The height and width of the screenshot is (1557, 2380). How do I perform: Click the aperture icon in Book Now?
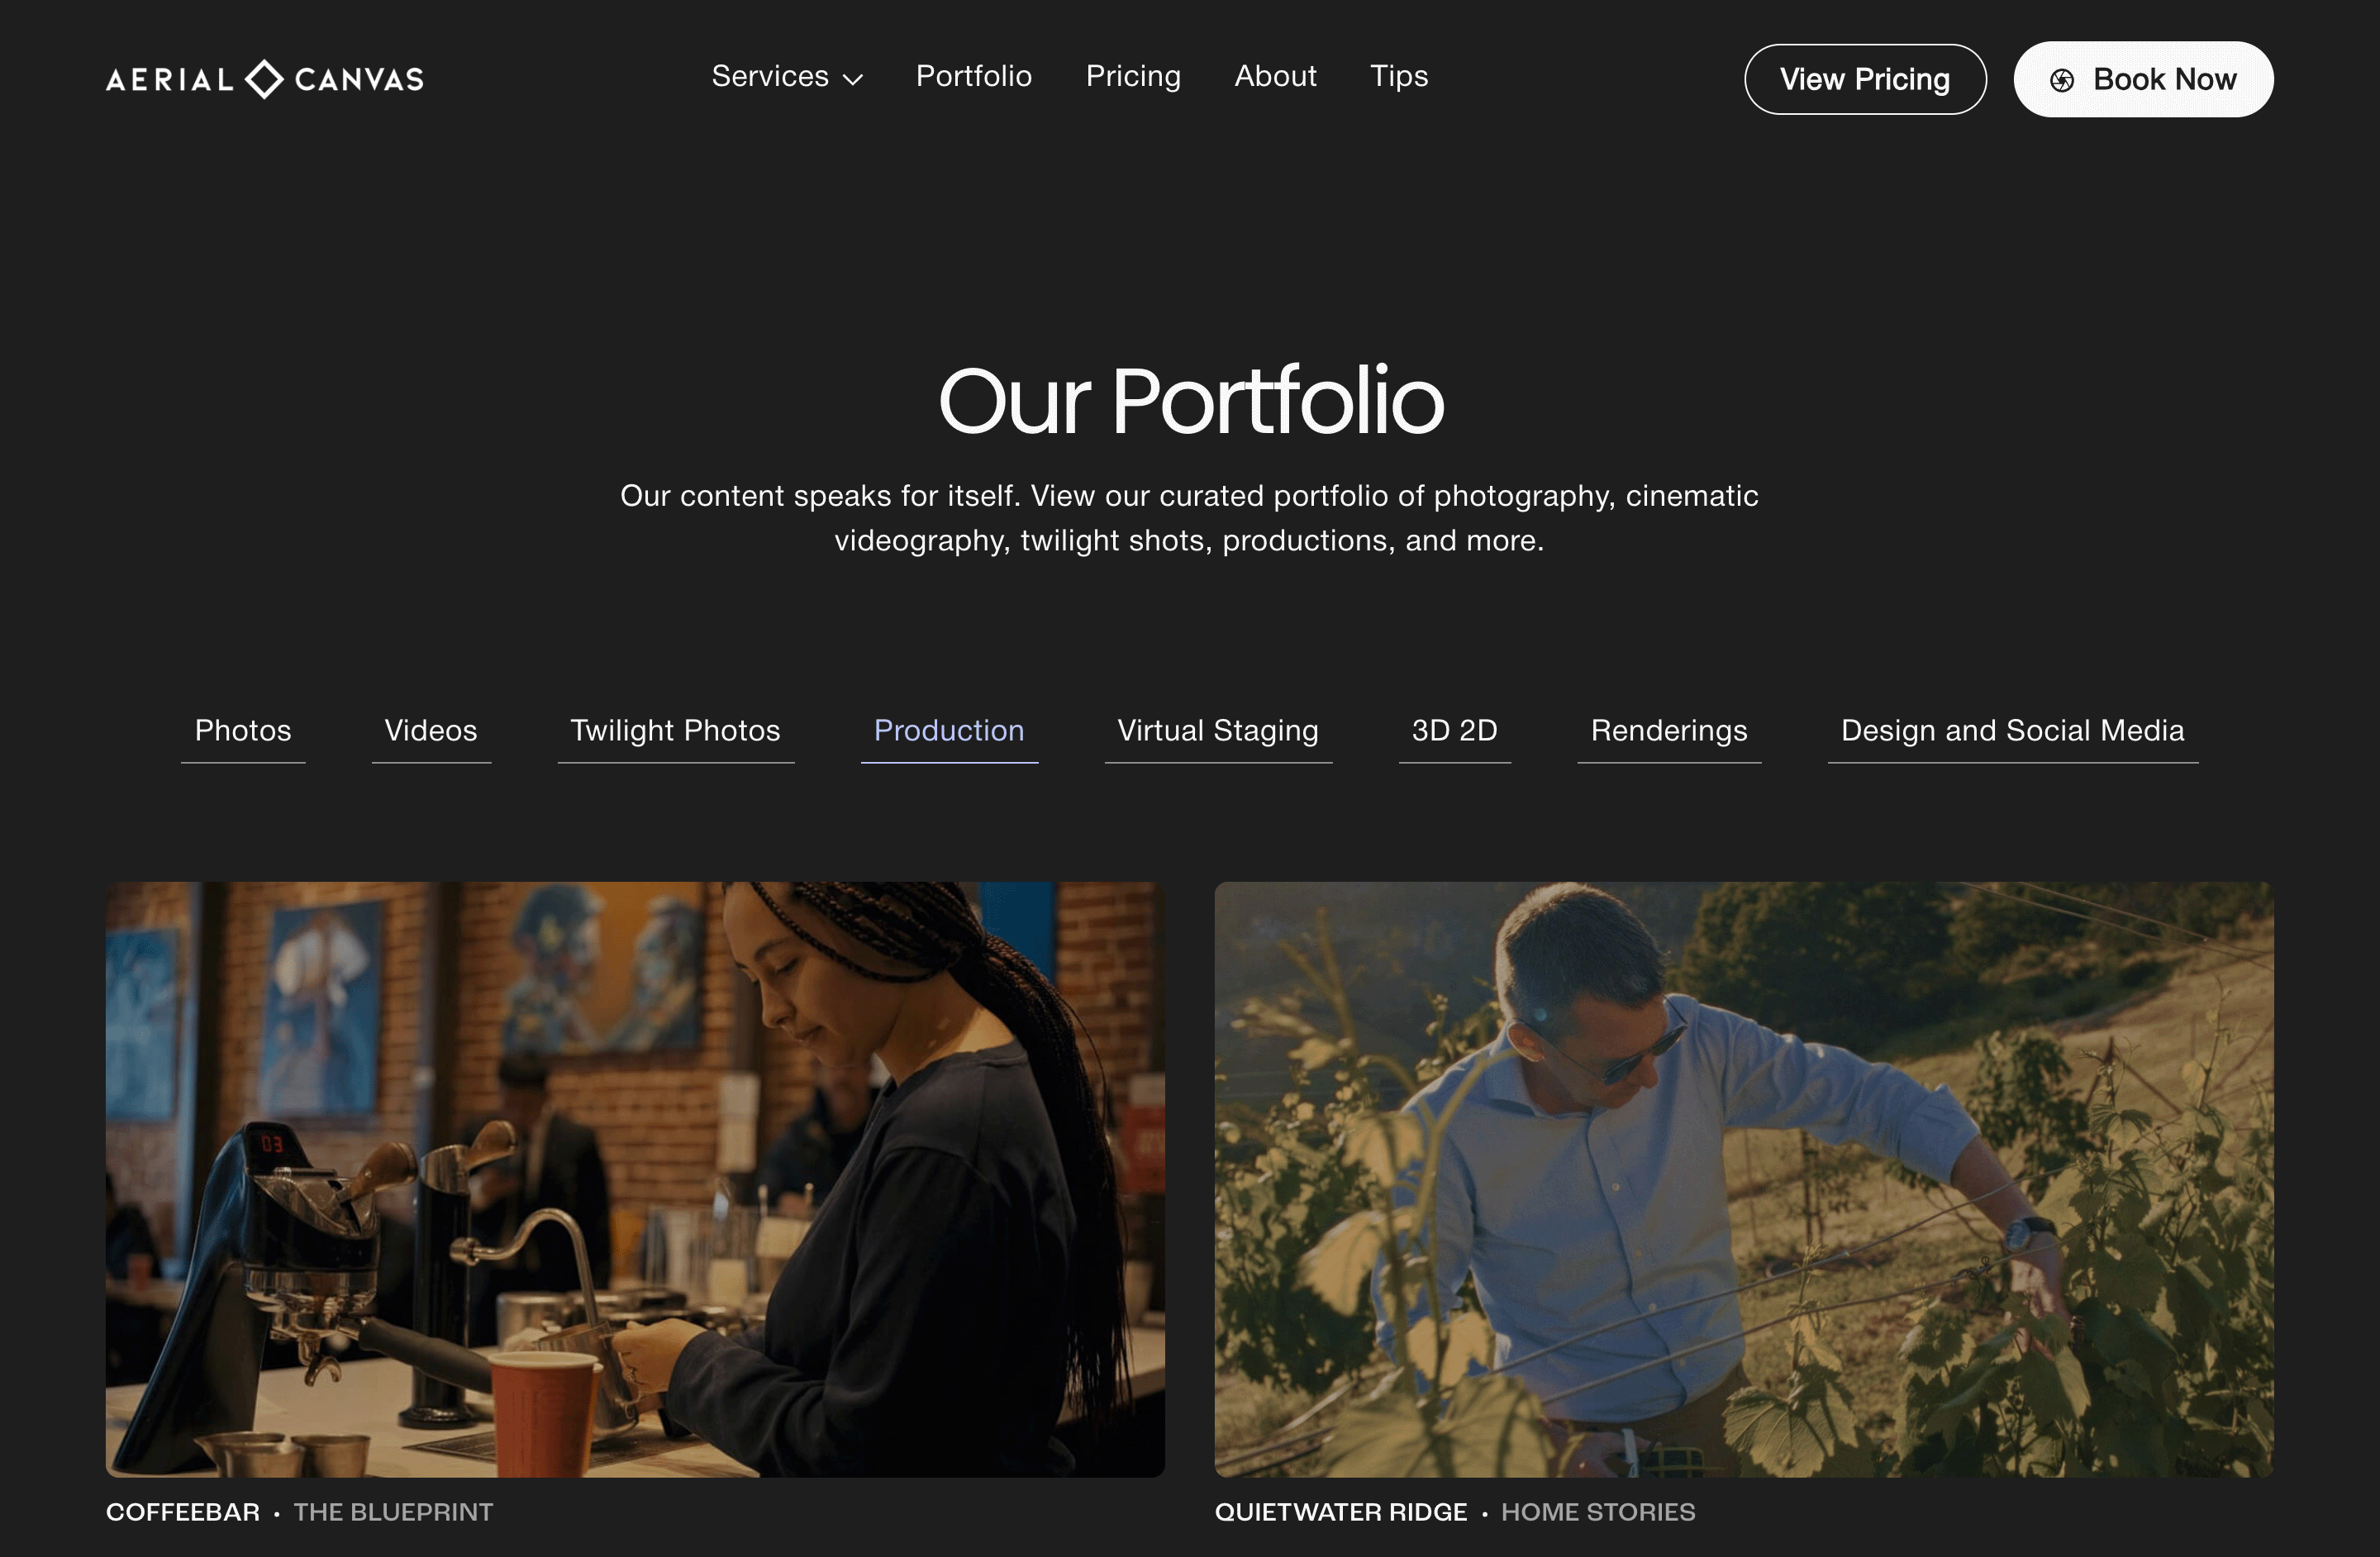pos(2061,80)
